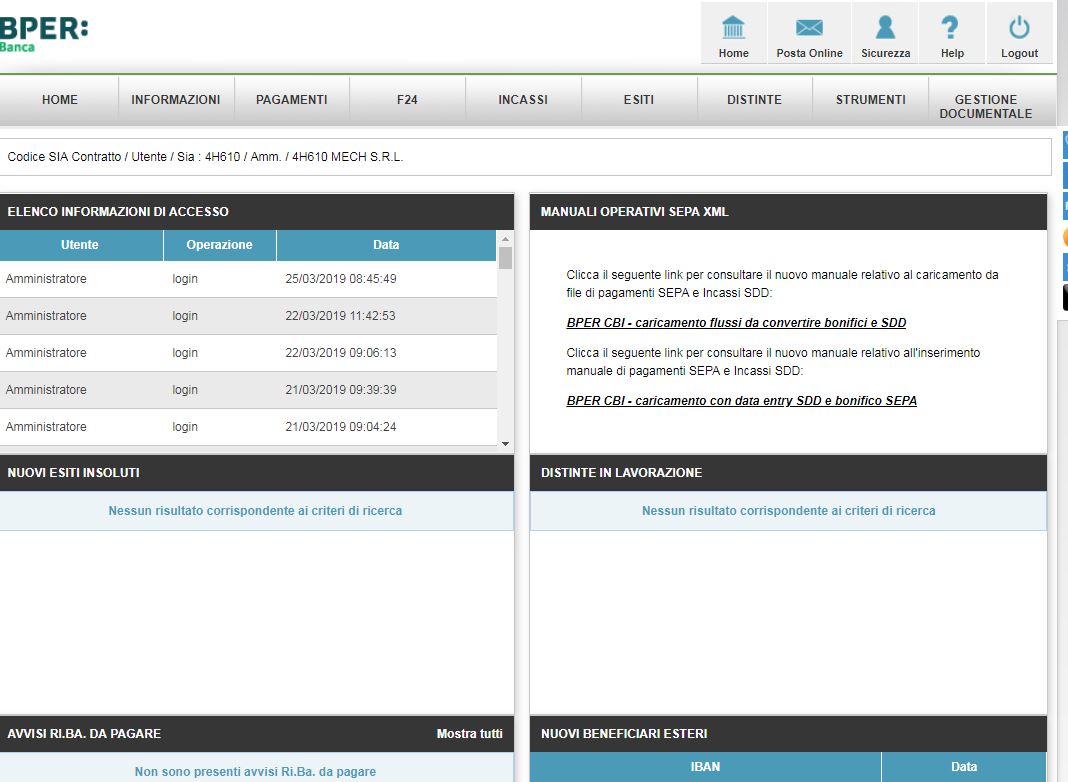The image size is (1068, 782).
Task: Select the 25/03/2019 08:45:49 login row
Action: pyautogui.click(x=248, y=279)
